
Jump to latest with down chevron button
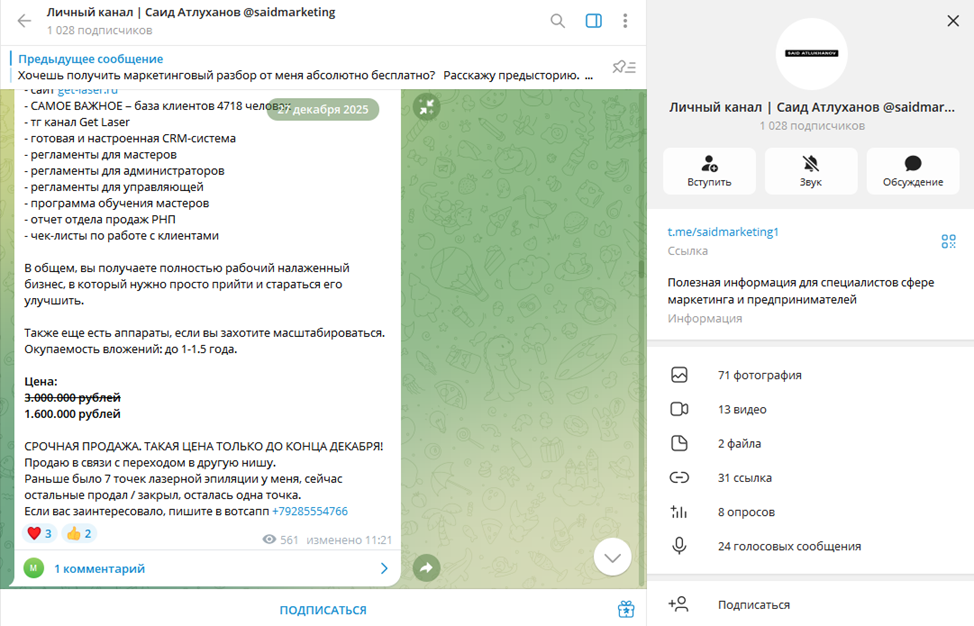point(612,557)
